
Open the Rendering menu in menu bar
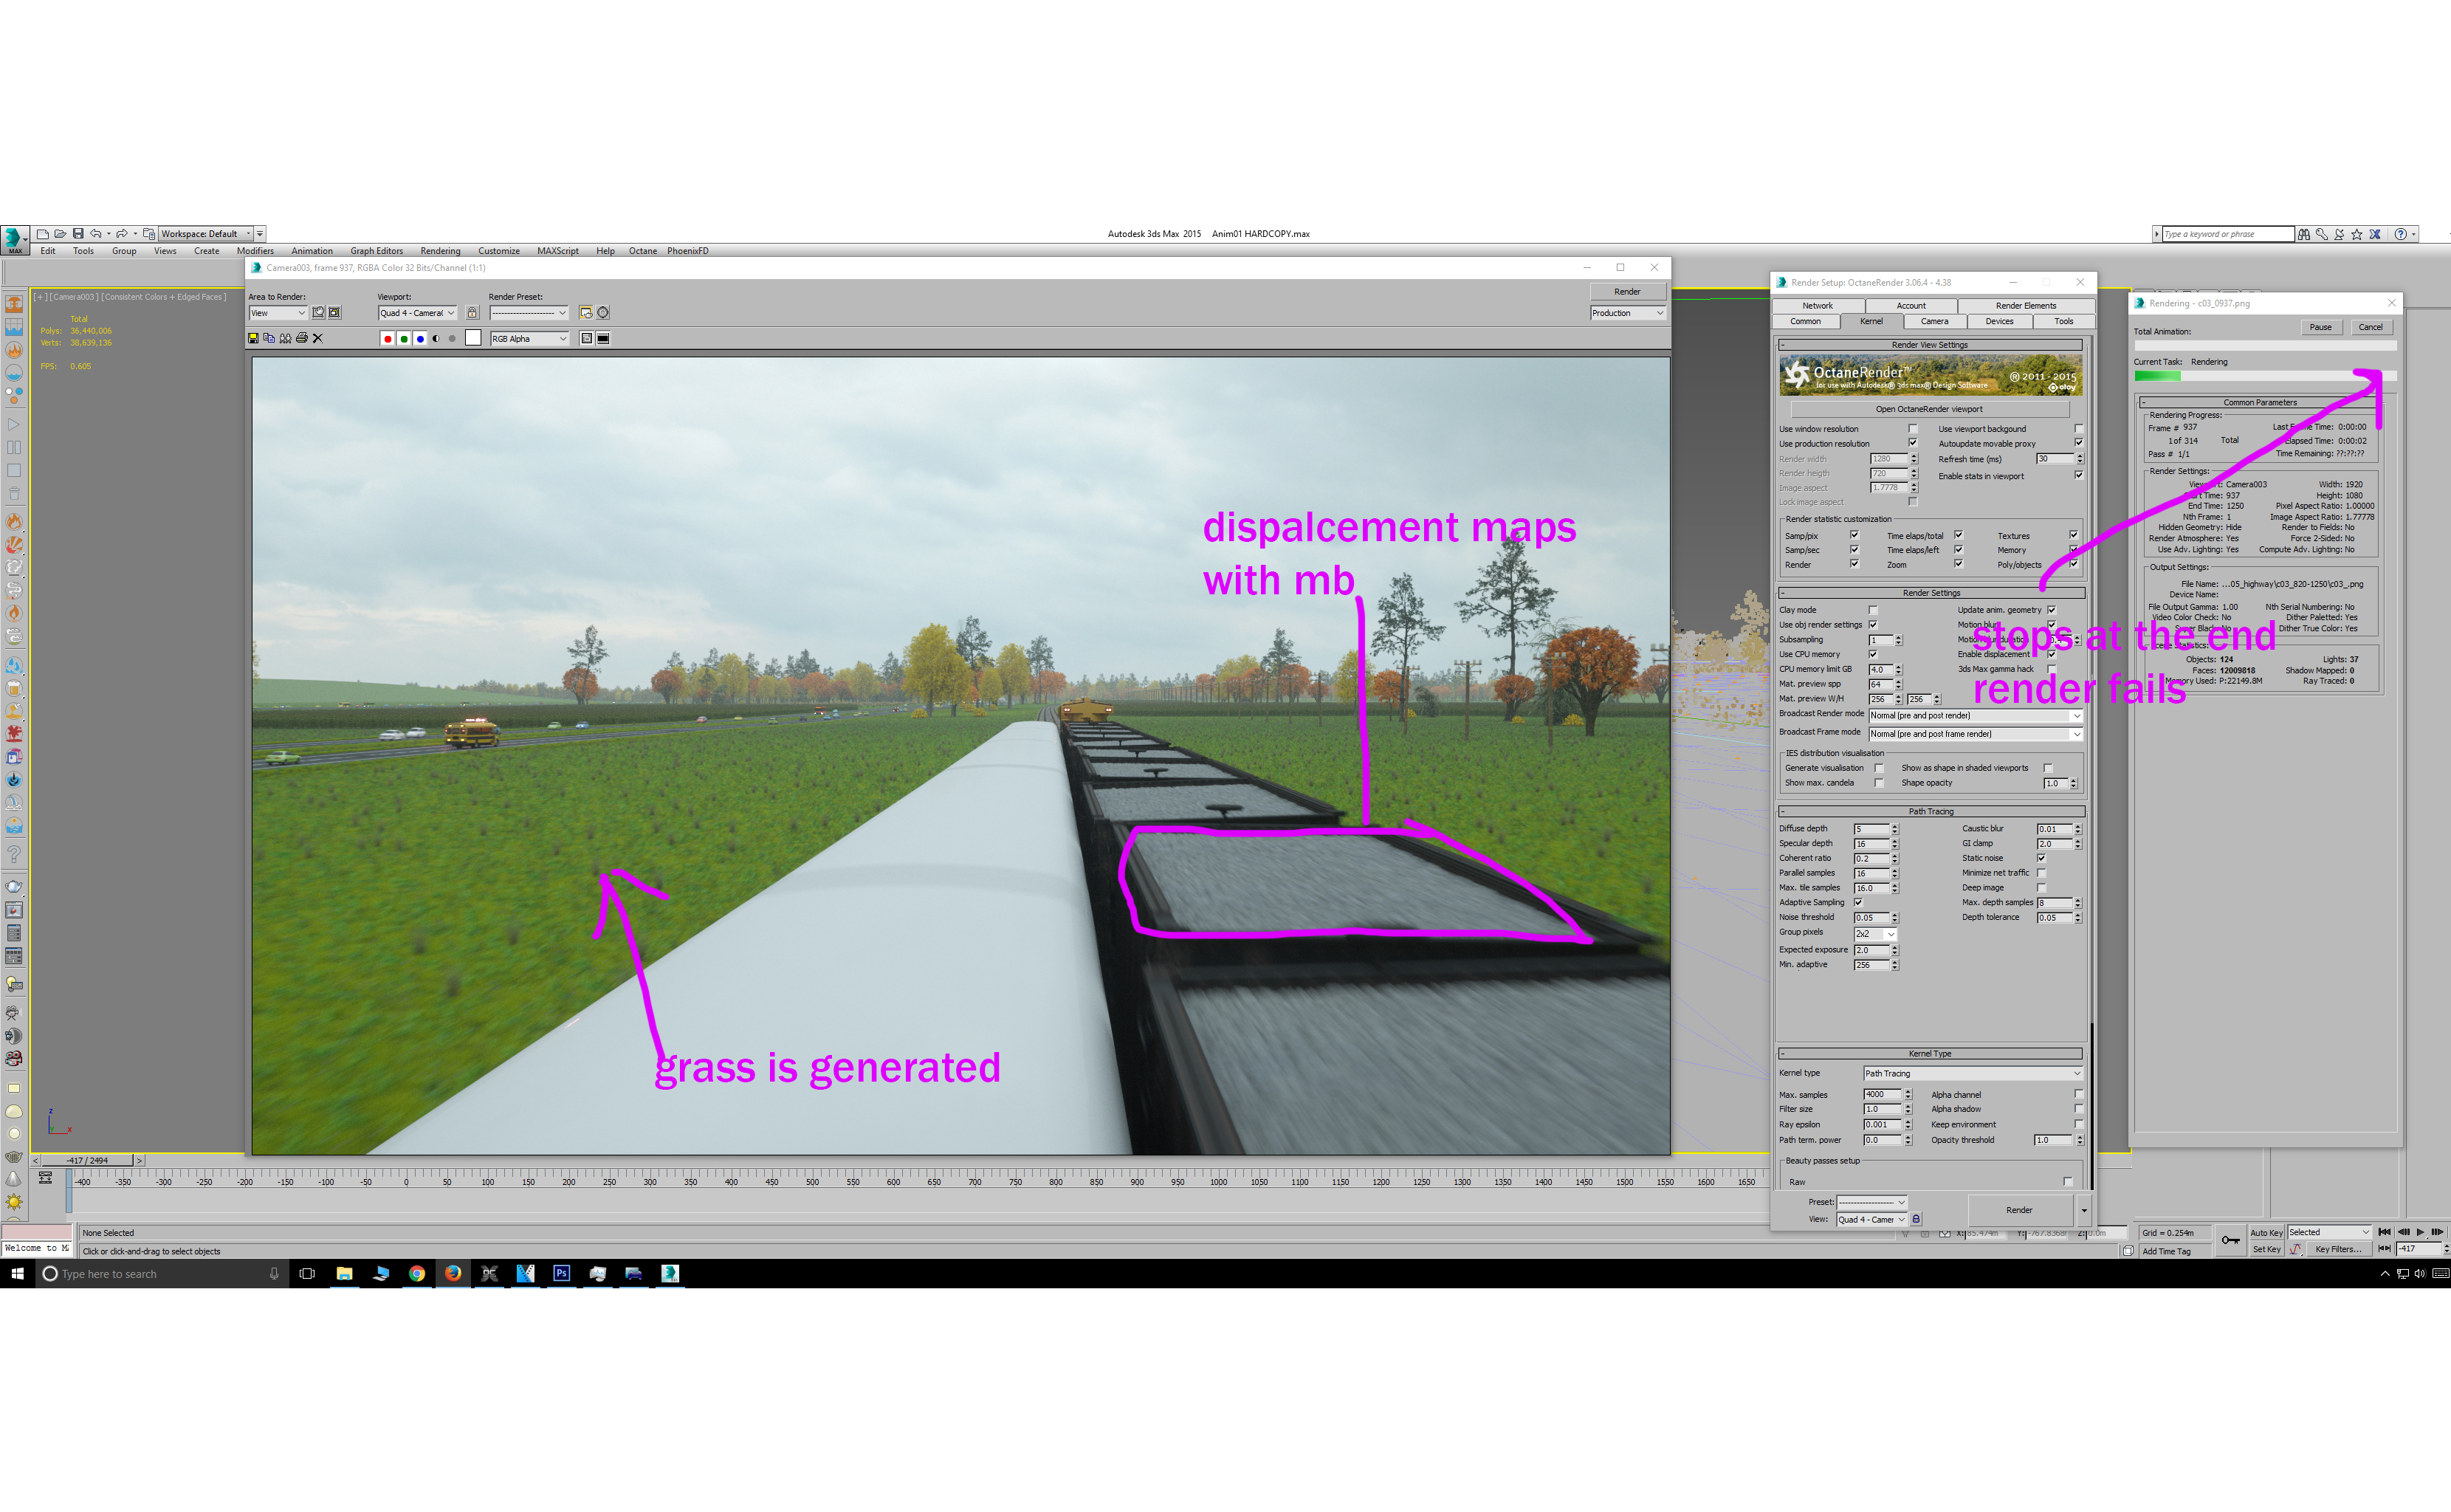(x=440, y=251)
